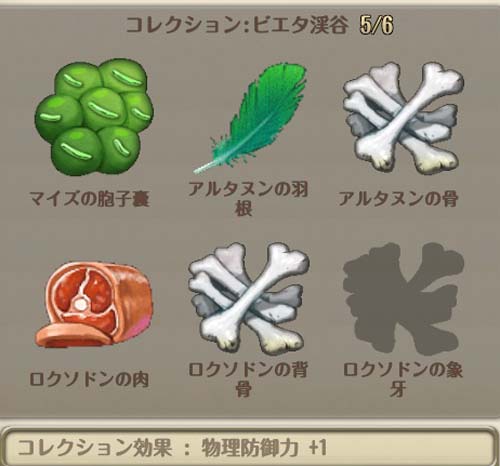
Task: Click the ビエタ渓谷 area name in the title
Action: (301, 25)
